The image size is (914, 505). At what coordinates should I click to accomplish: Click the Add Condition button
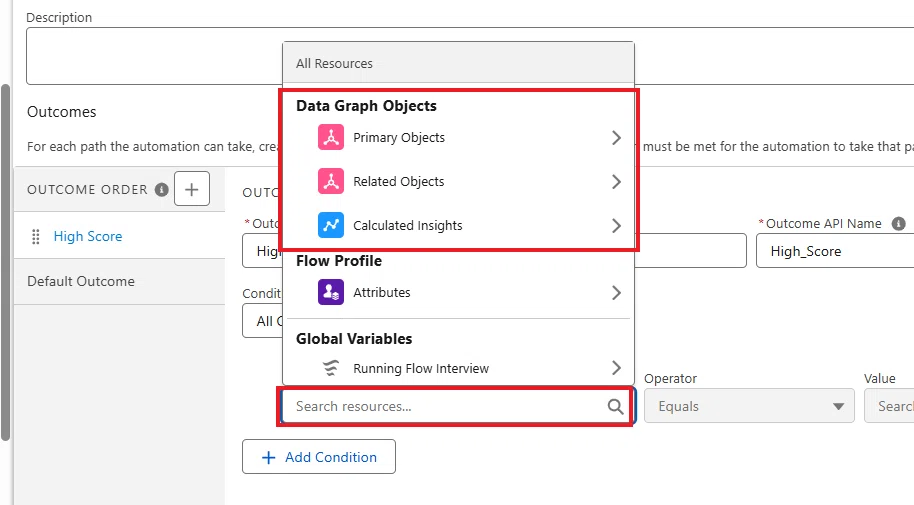tap(319, 457)
